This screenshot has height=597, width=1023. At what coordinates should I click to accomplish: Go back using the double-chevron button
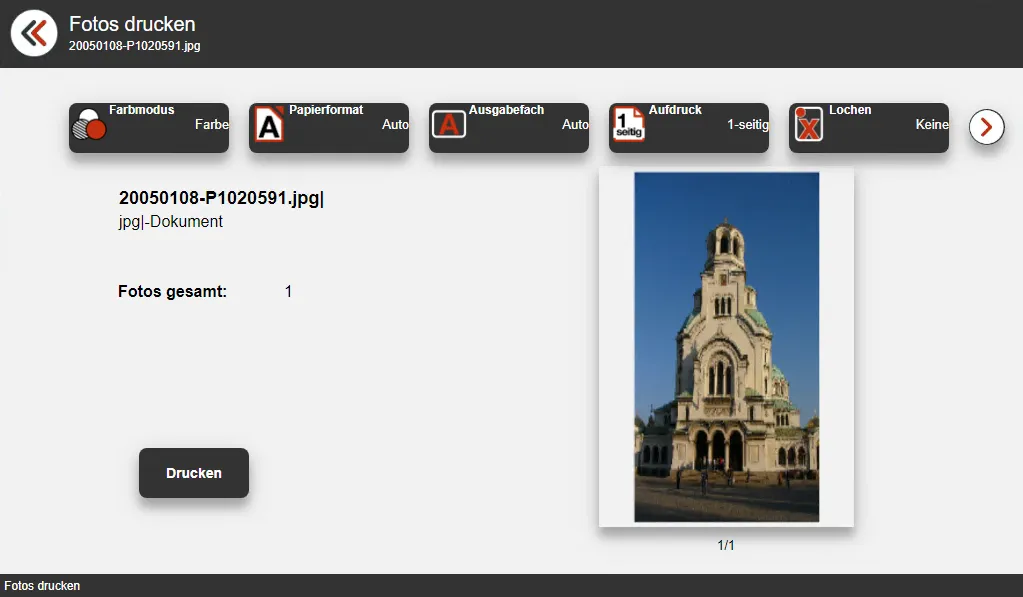click(34, 33)
